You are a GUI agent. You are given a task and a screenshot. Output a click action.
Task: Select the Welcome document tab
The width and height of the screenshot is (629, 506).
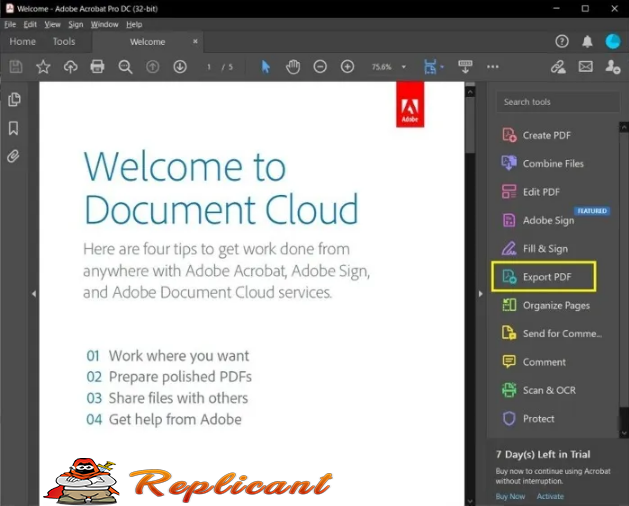[147, 42]
